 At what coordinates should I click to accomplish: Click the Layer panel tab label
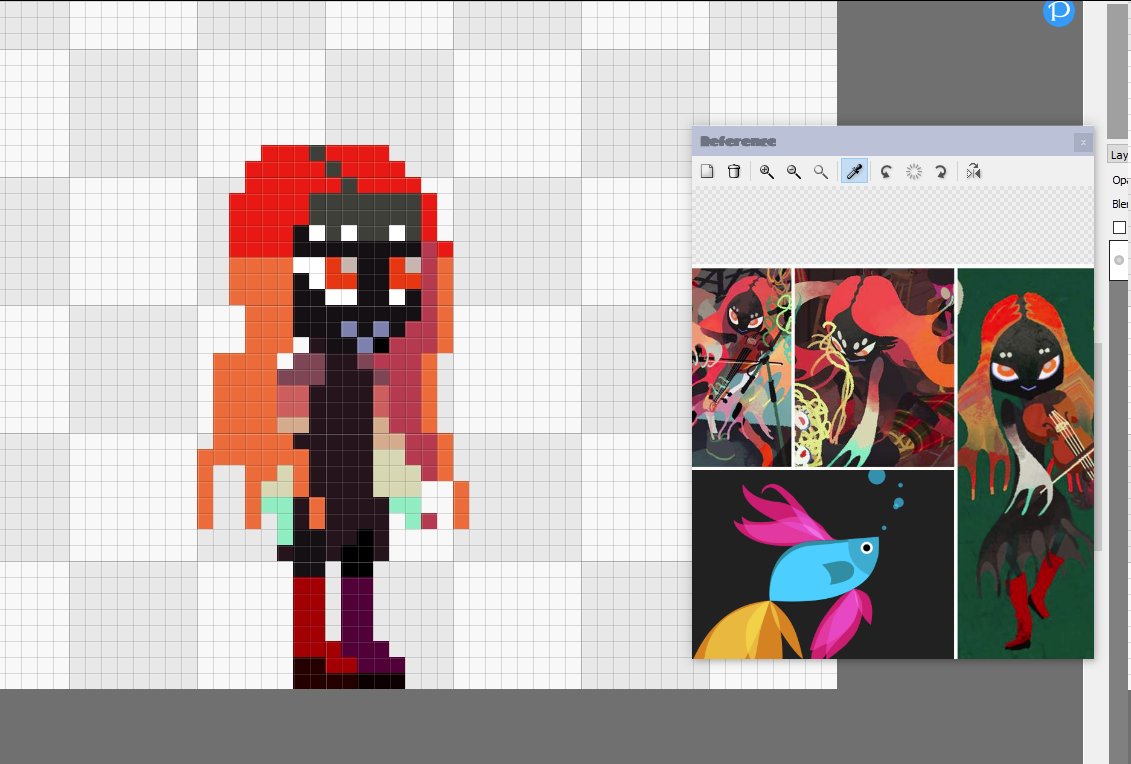1119,154
